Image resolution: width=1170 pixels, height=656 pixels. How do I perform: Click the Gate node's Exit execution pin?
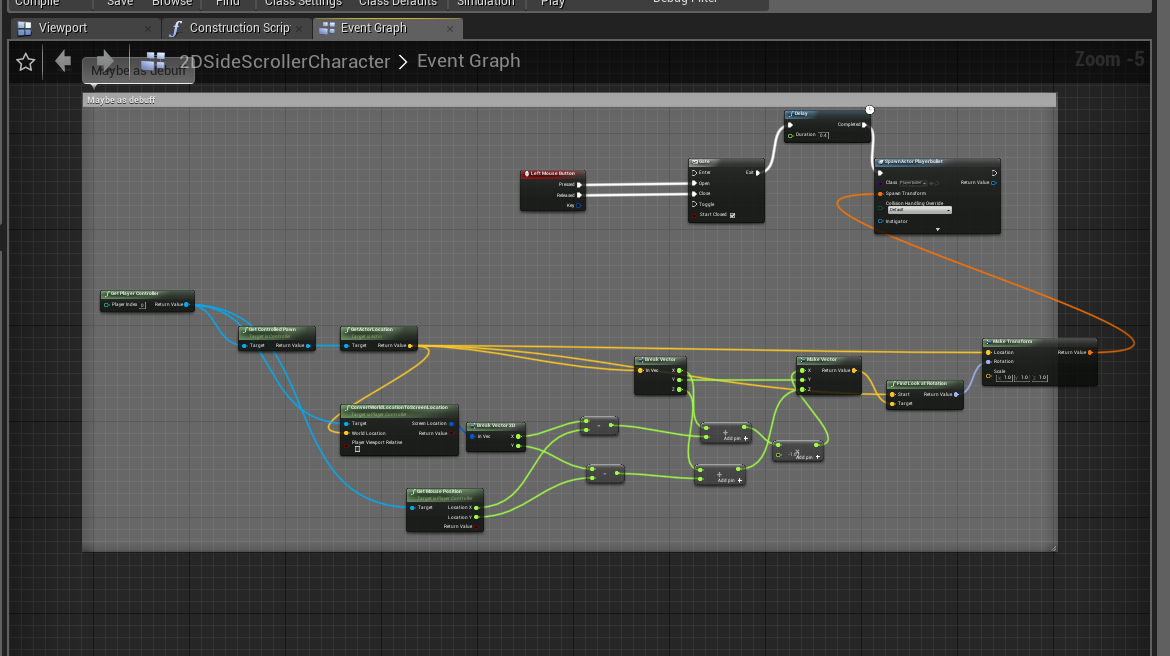click(x=759, y=172)
